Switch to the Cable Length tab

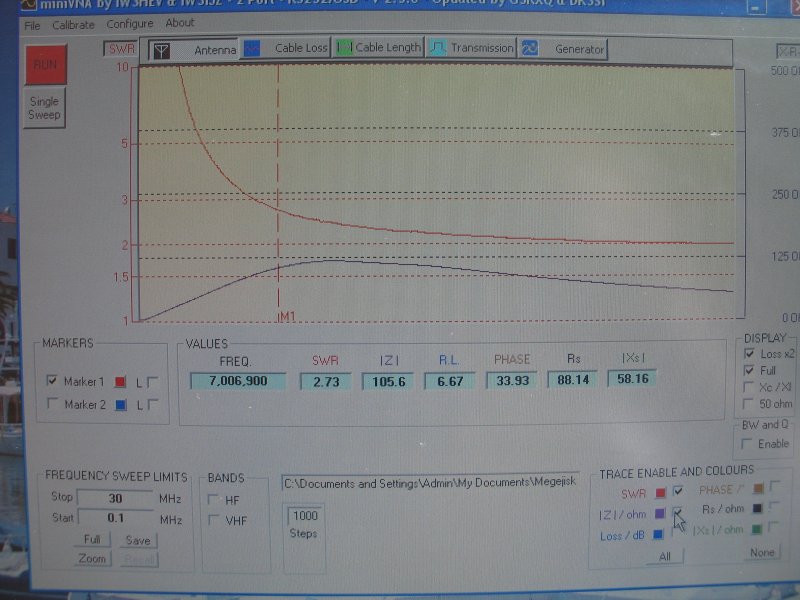pos(378,48)
